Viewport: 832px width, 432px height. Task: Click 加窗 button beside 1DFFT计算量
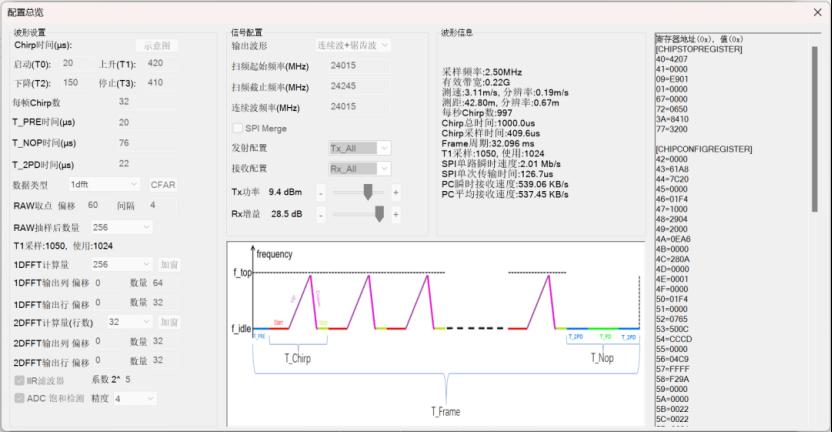[x=170, y=264]
